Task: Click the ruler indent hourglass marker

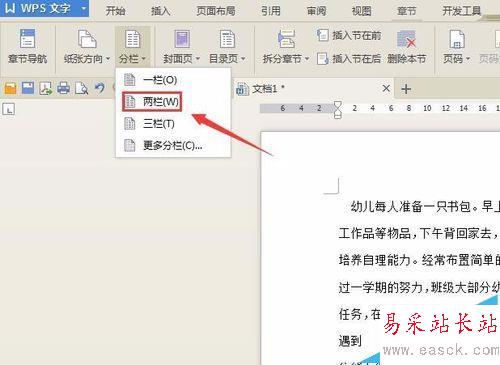Action: coord(337,109)
